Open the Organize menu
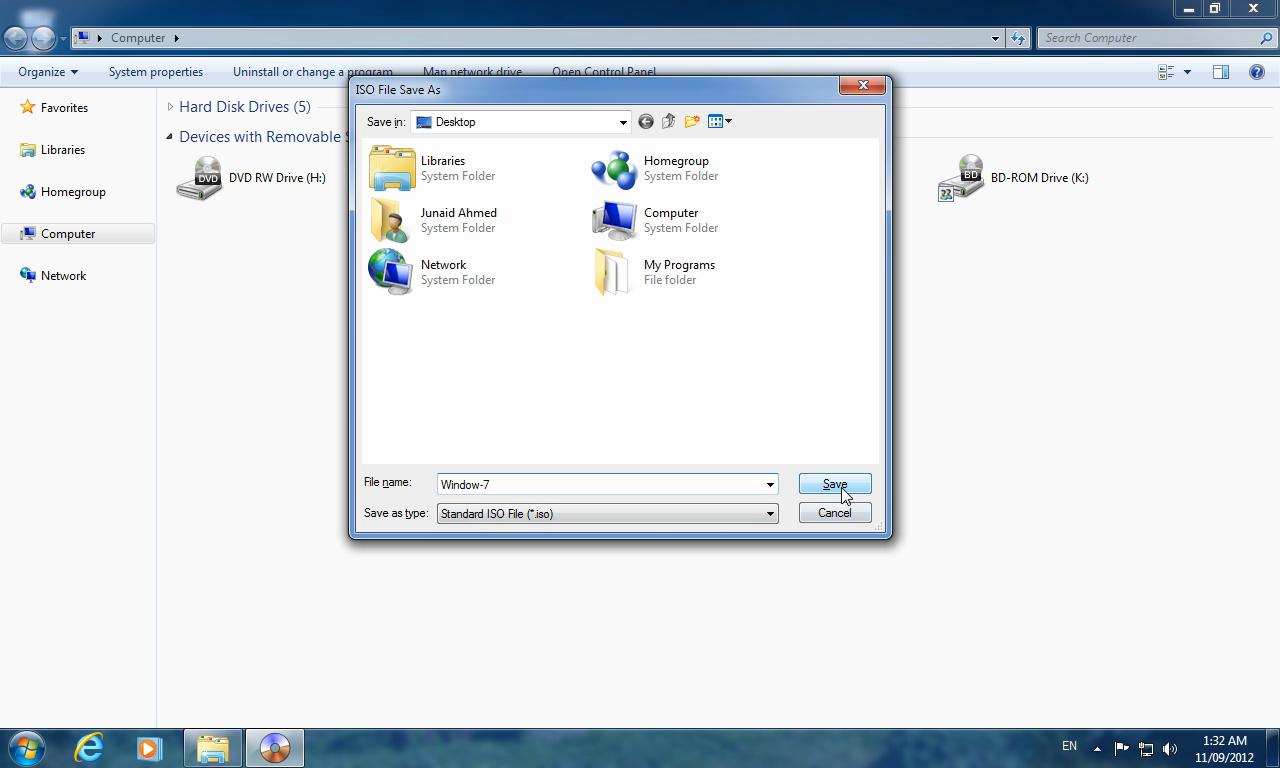 [47, 71]
